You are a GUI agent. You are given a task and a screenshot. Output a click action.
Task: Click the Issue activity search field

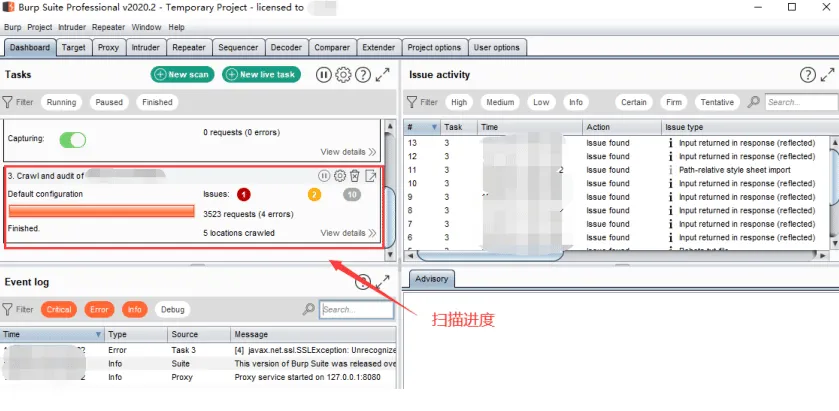801,102
